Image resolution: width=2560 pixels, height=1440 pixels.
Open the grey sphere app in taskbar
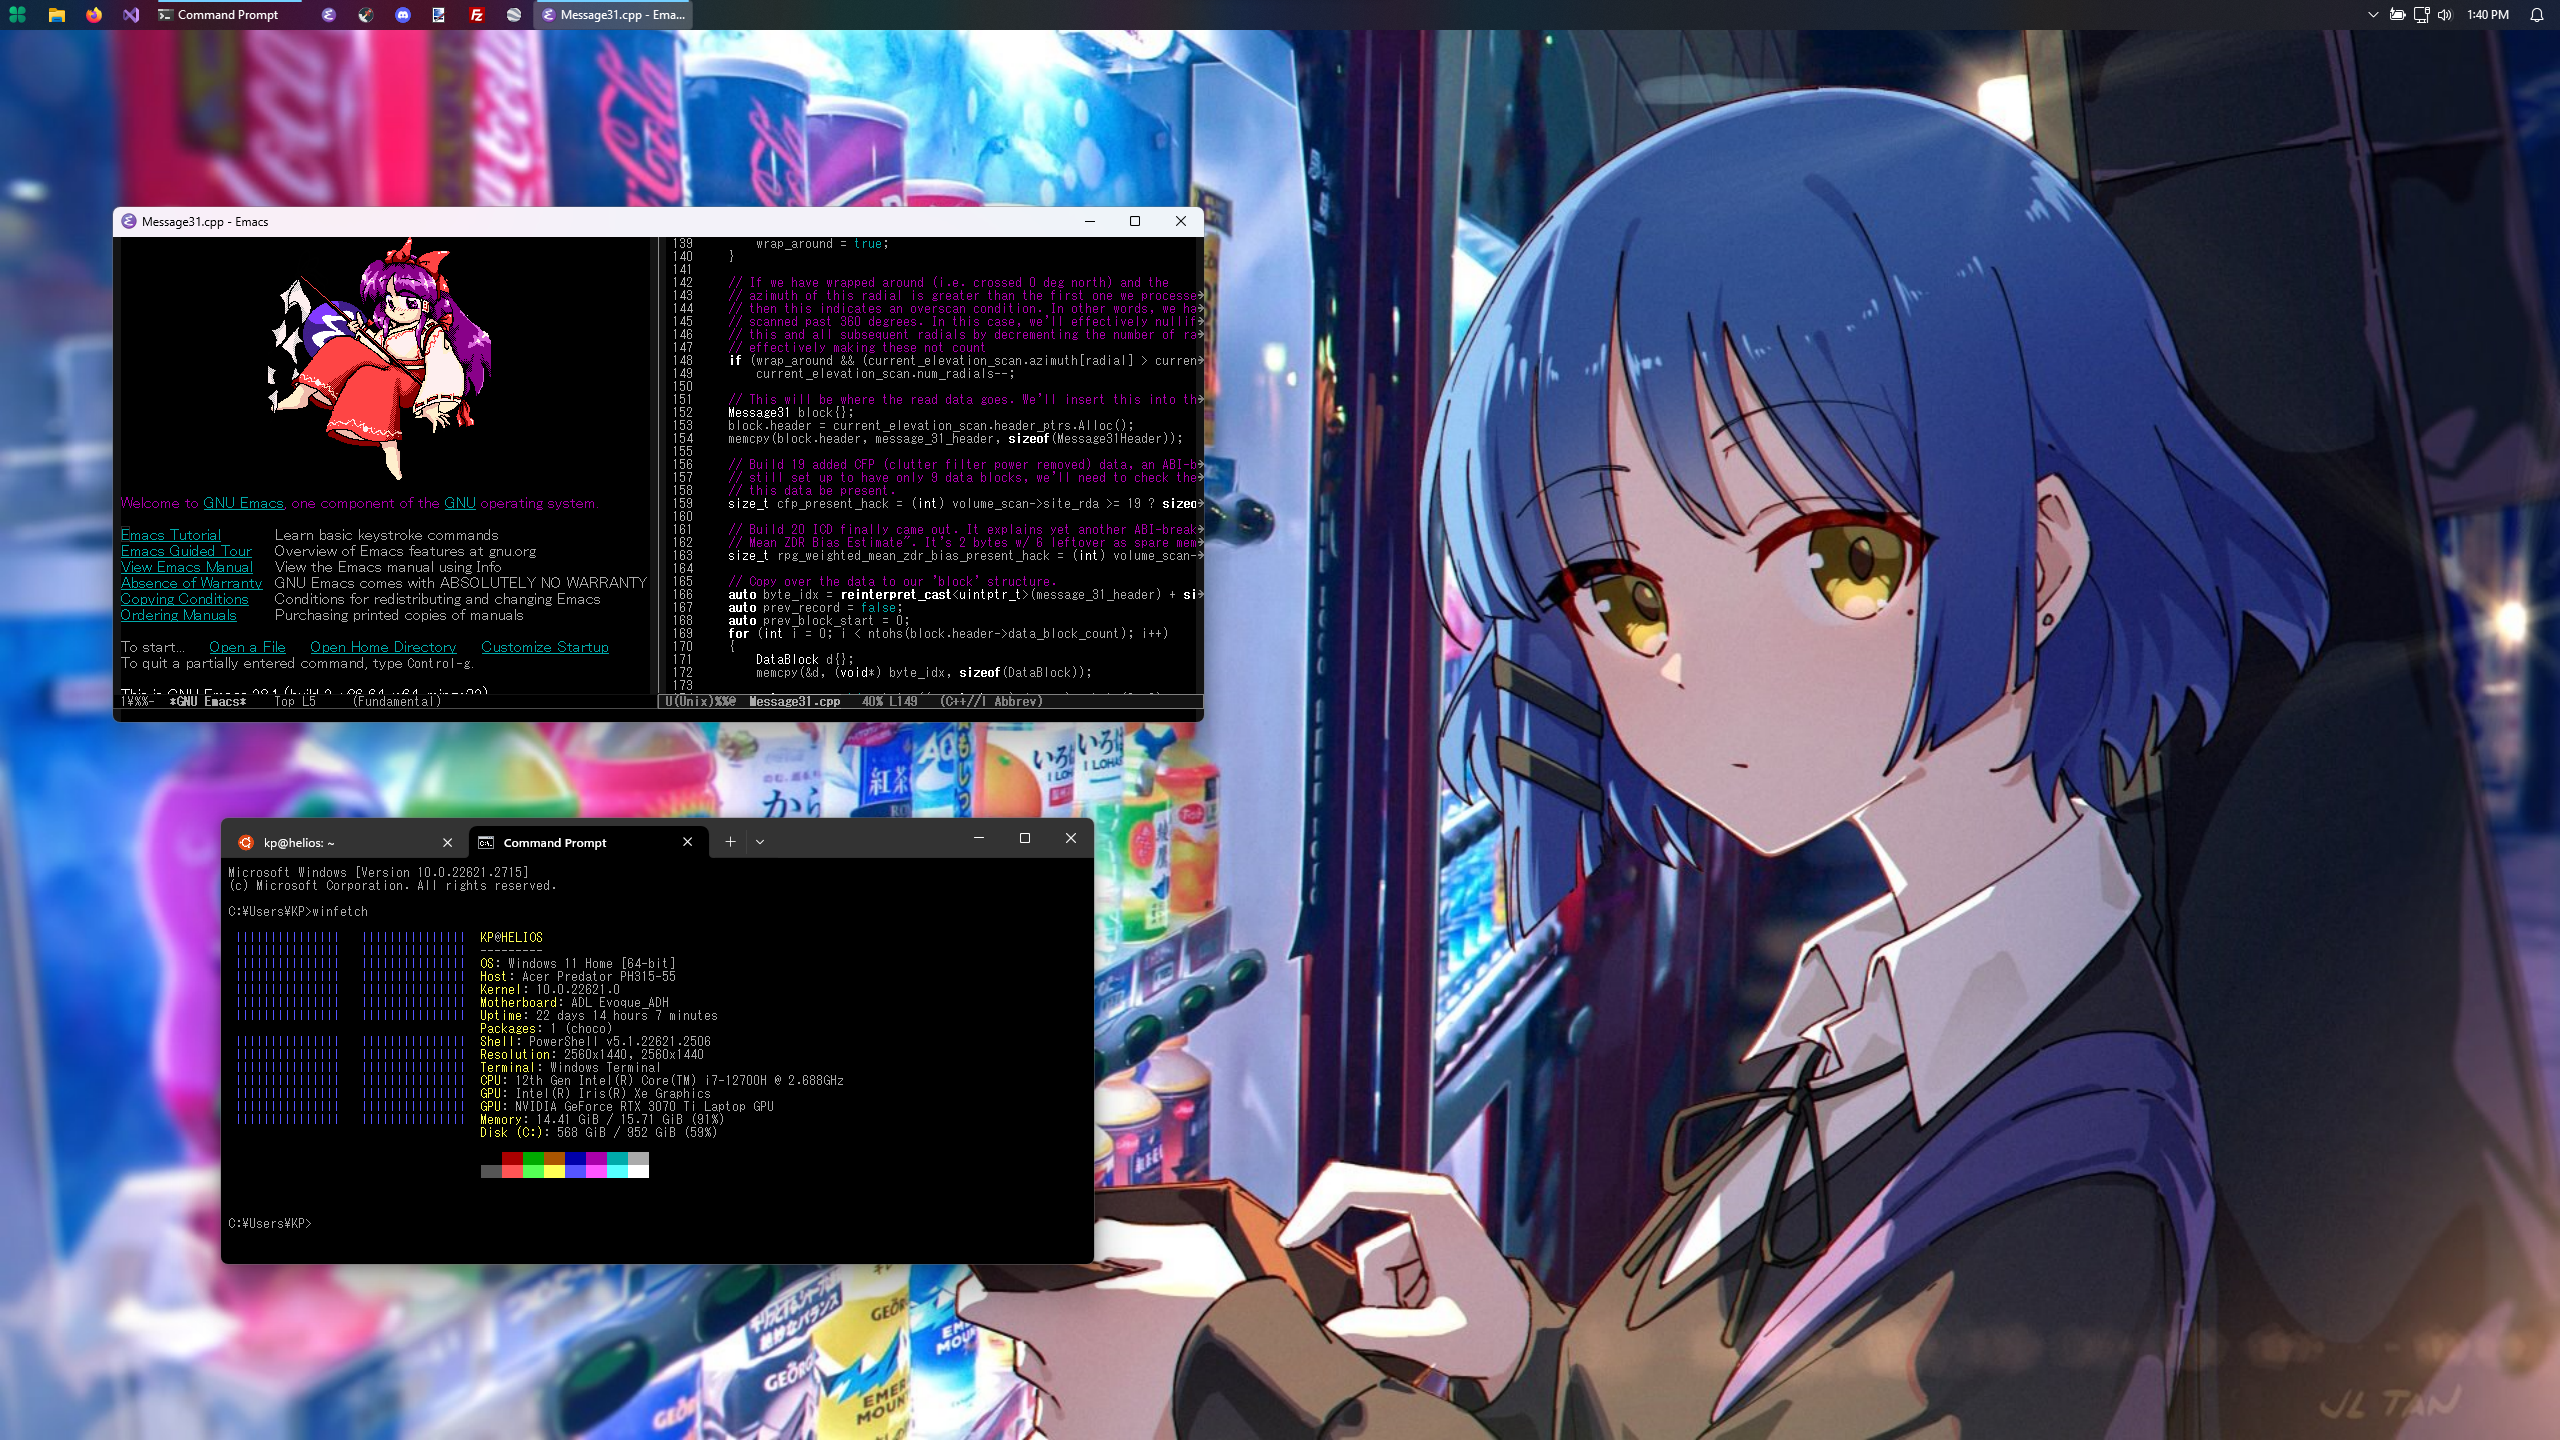click(x=514, y=15)
